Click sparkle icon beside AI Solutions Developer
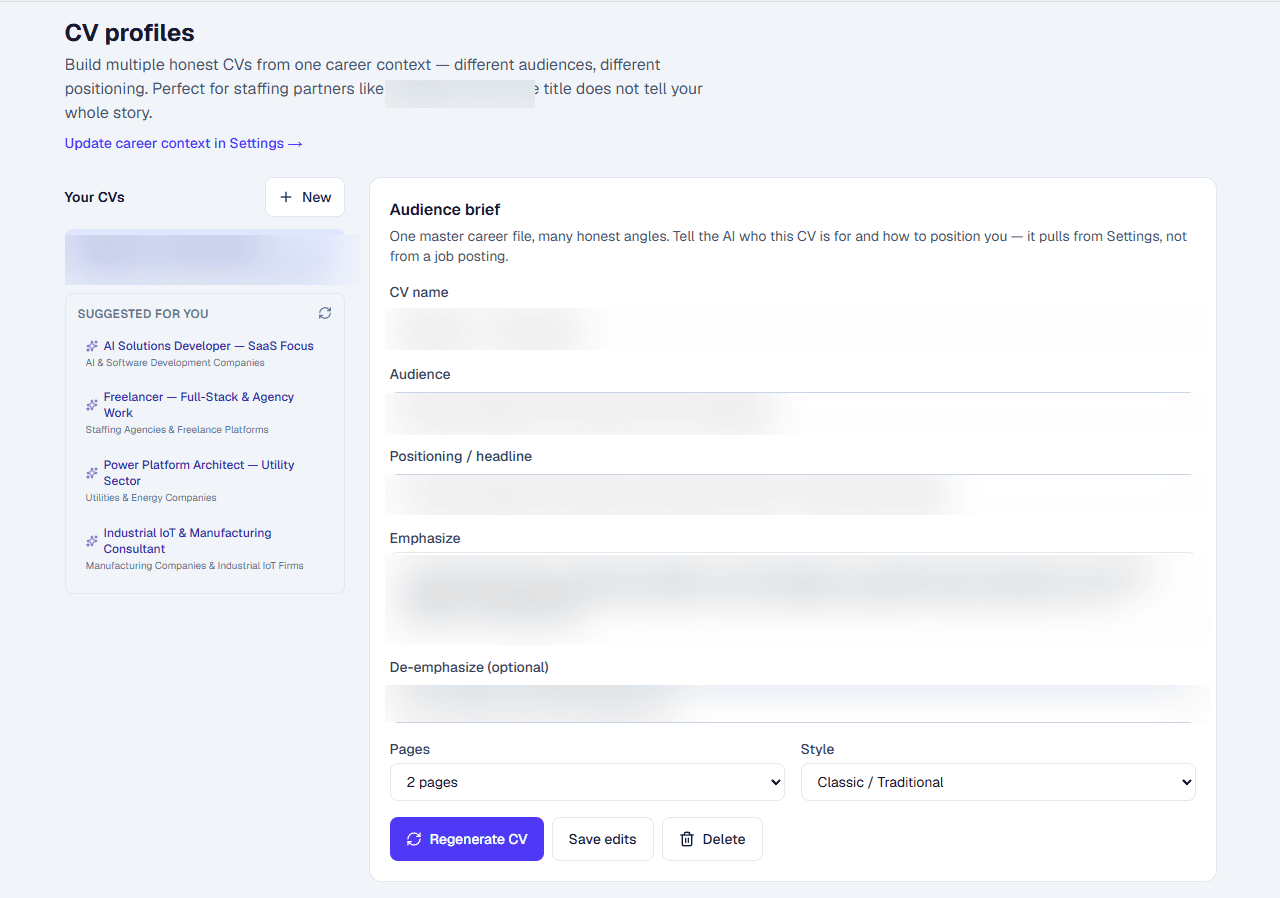The image size is (1280, 898). [x=92, y=346]
